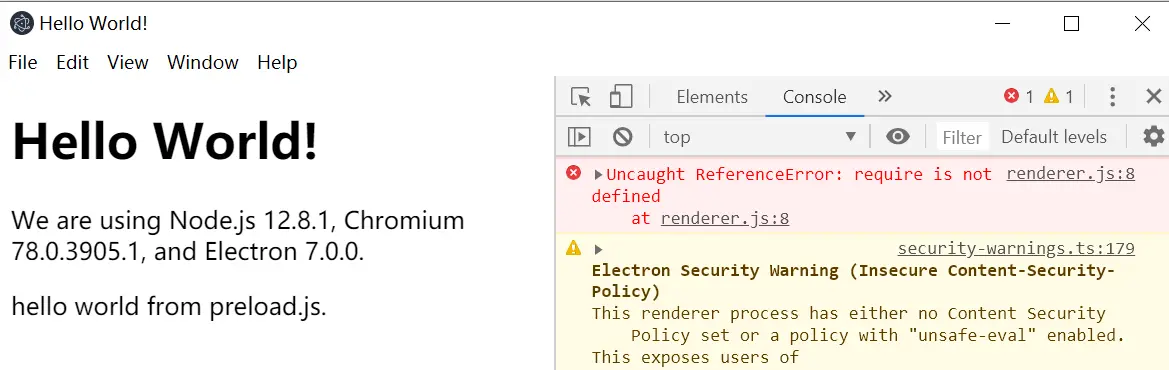Open the View menu
This screenshot has width=1169, height=370.
click(x=127, y=63)
